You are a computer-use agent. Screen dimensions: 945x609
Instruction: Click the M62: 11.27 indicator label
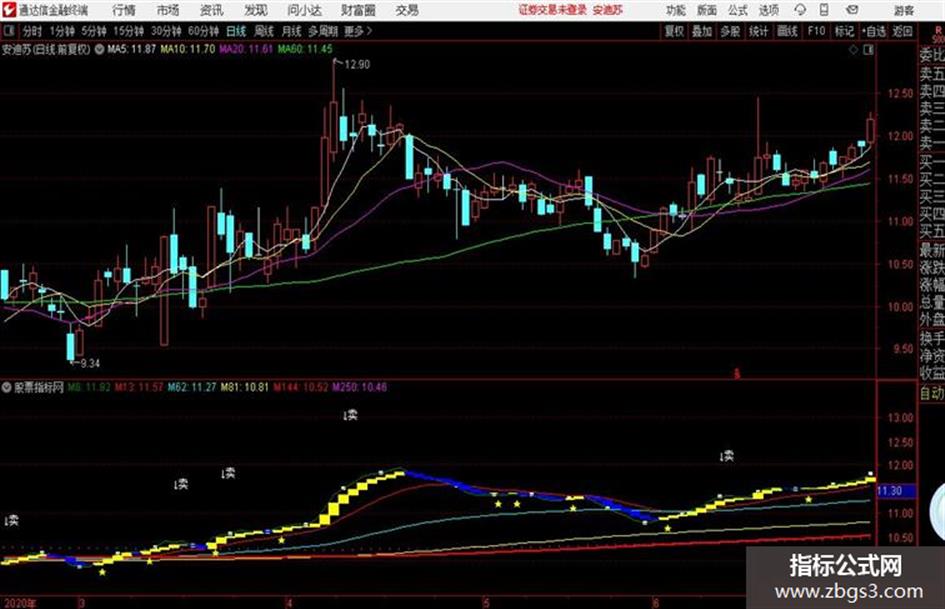coord(192,387)
